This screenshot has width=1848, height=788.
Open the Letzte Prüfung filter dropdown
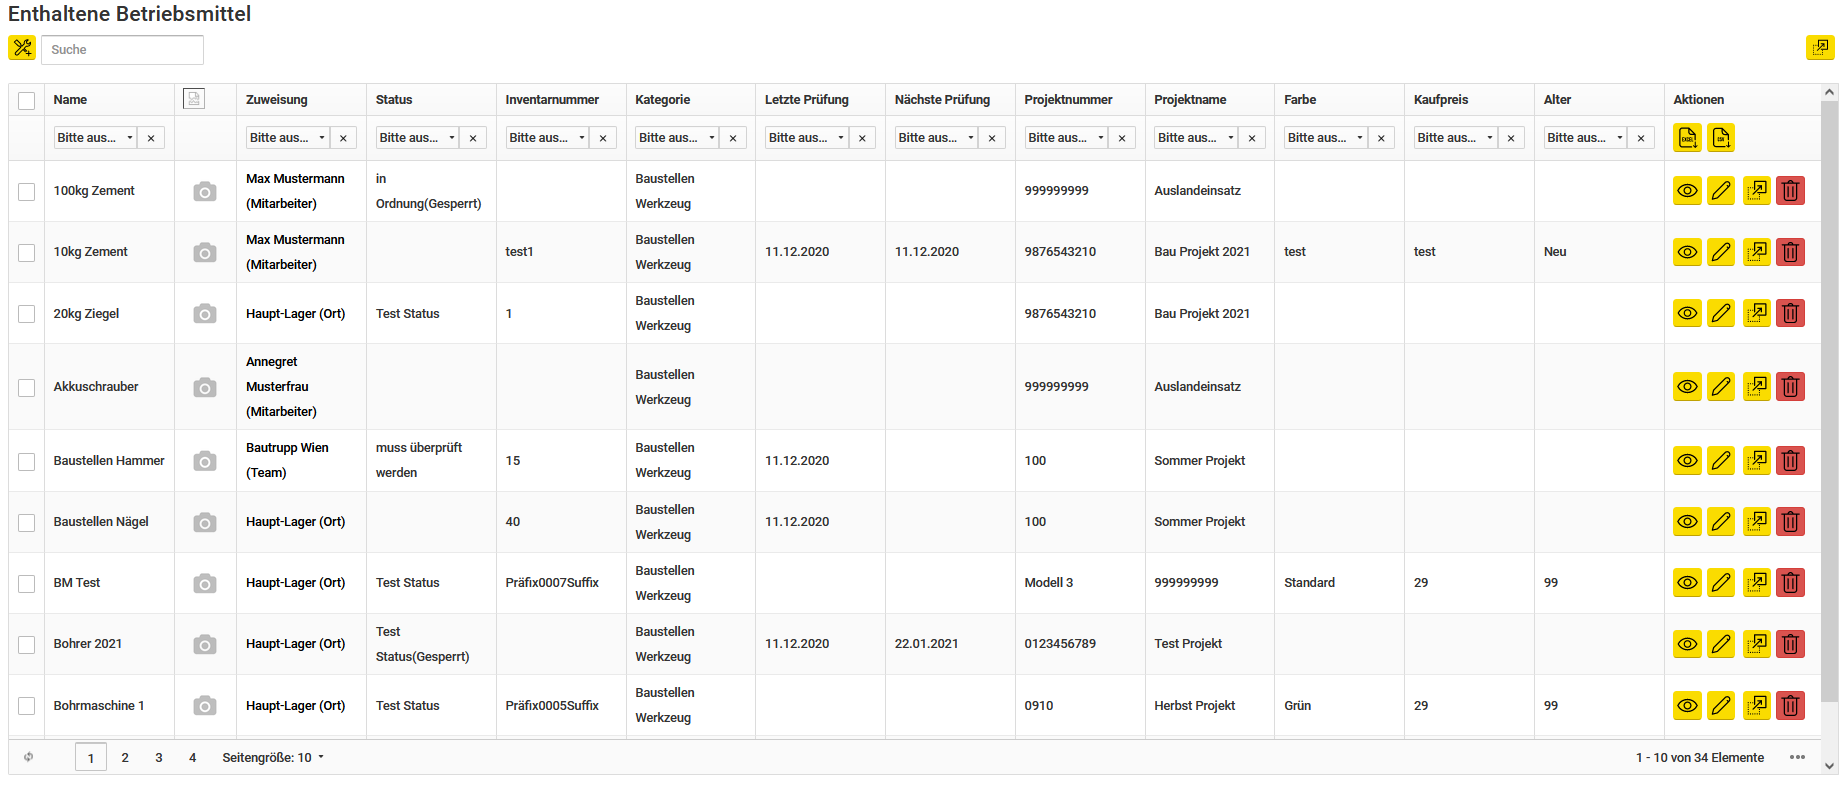[807, 138]
